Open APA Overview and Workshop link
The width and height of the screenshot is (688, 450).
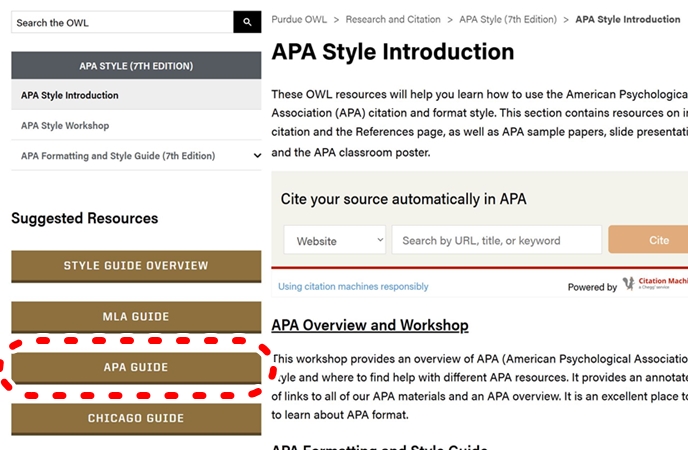click(x=370, y=325)
